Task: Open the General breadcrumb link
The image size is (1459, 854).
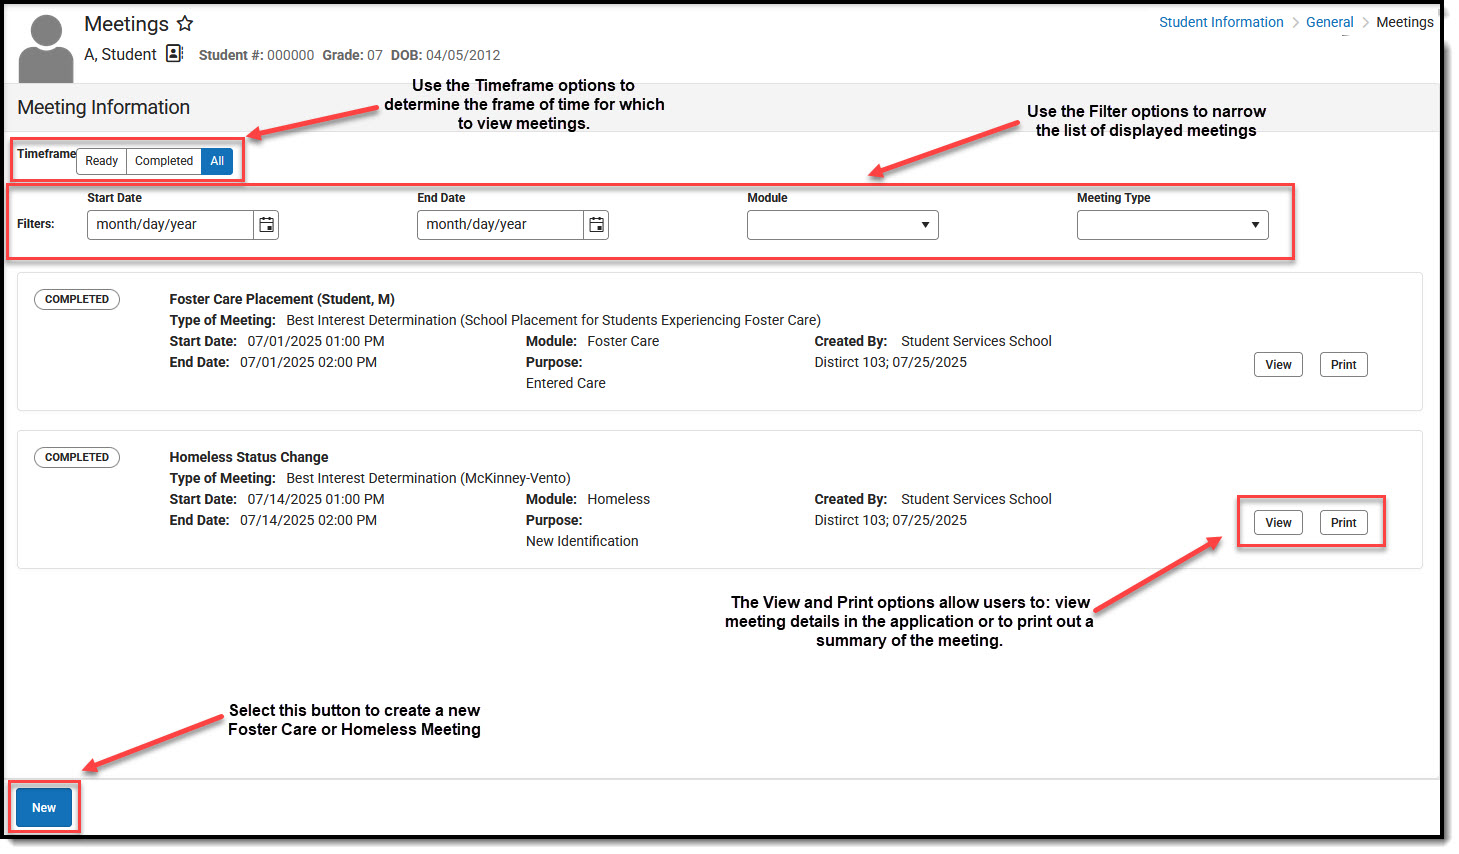Action: [x=1330, y=21]
